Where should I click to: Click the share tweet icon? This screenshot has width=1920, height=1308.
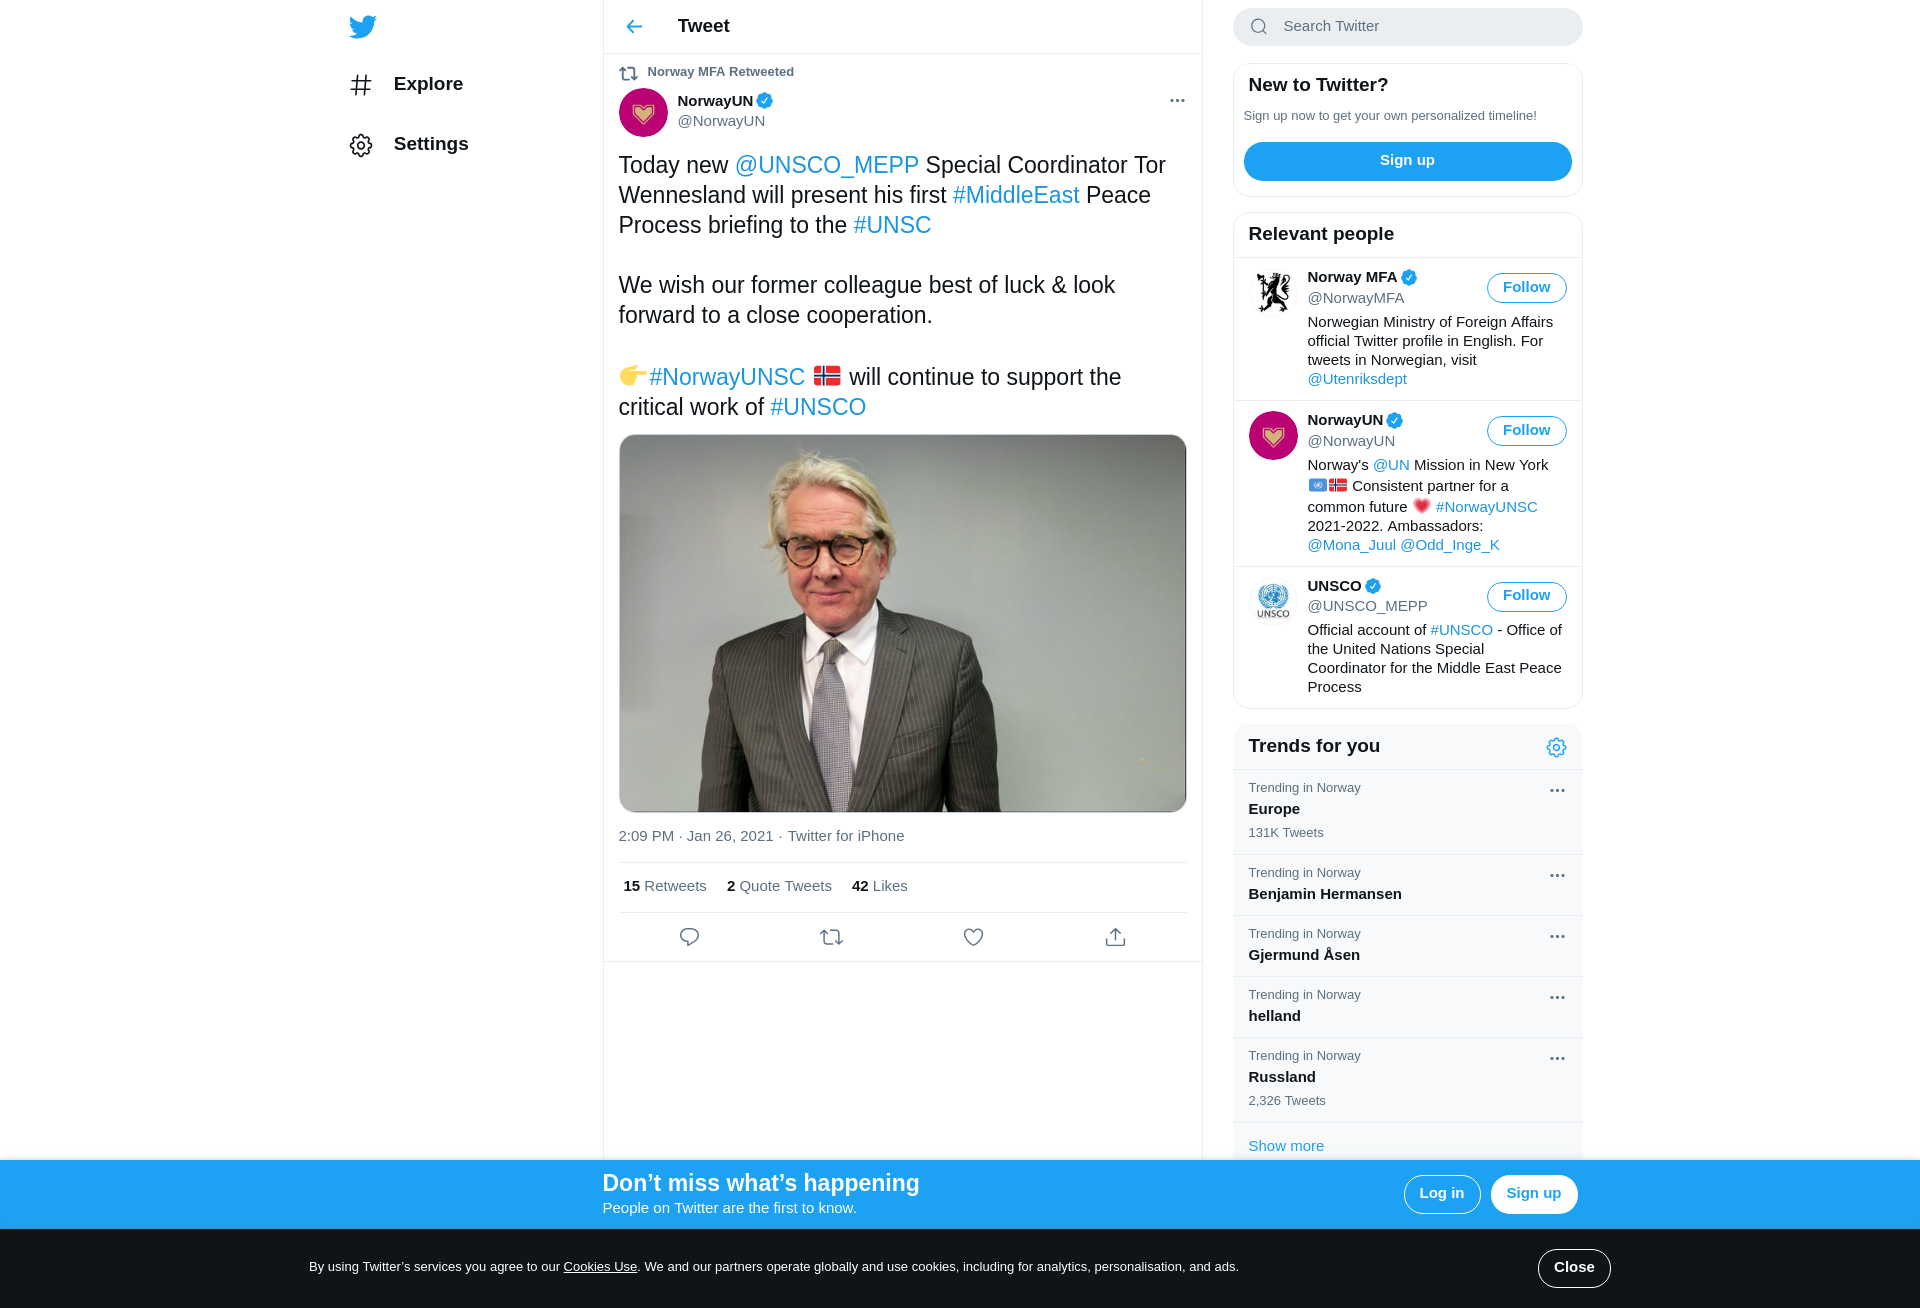1115,937
